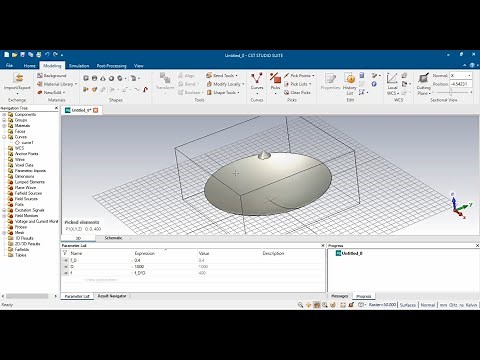Click the Transform tool icon

tap(165, 78)
